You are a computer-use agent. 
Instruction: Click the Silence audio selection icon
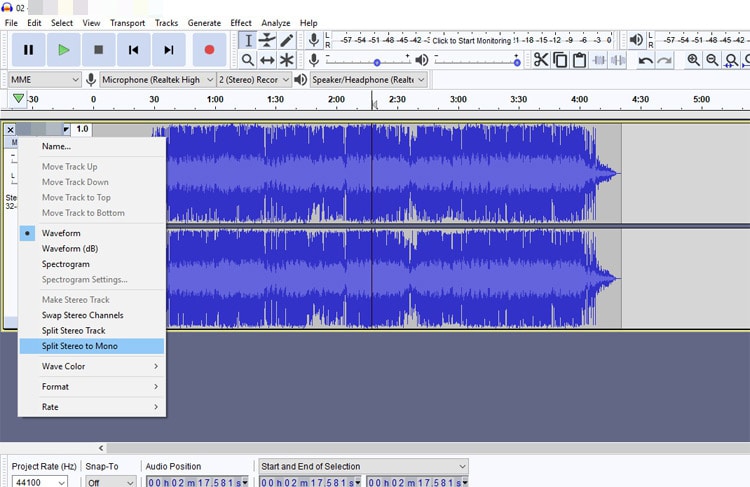618,60
